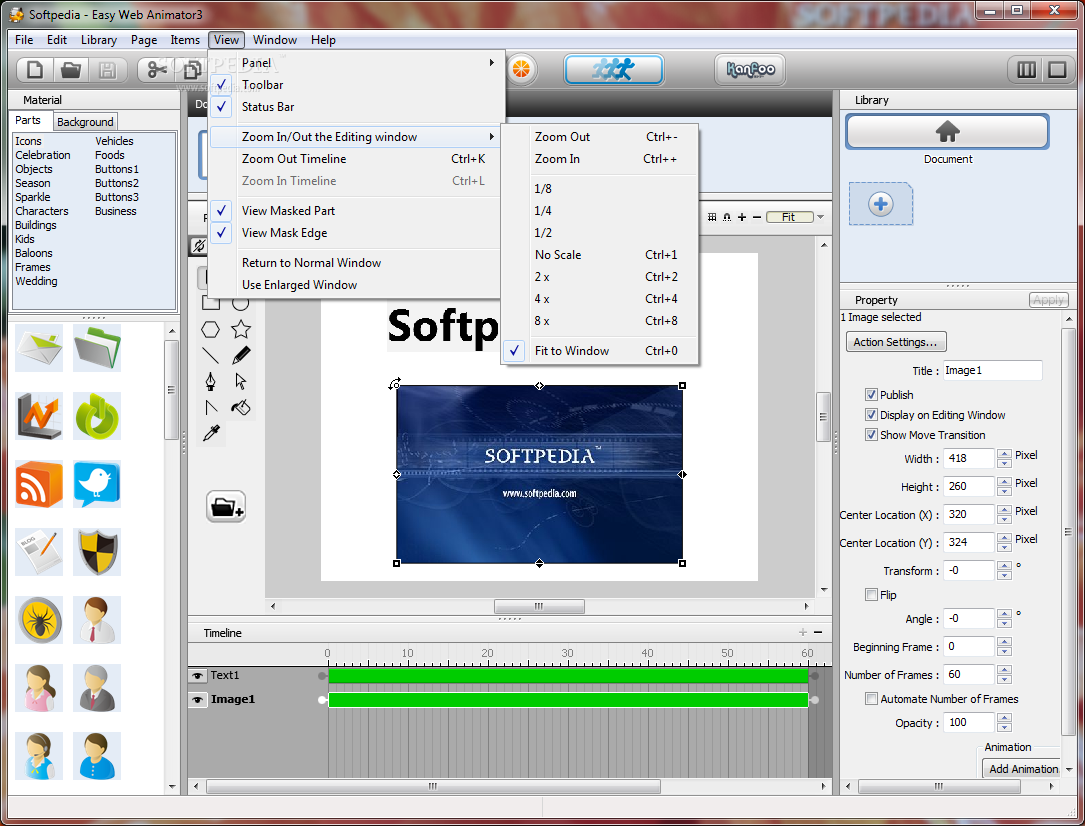1085x826 pixels.
Task: Select the eyedropper tool
Action: coord(211,433)
